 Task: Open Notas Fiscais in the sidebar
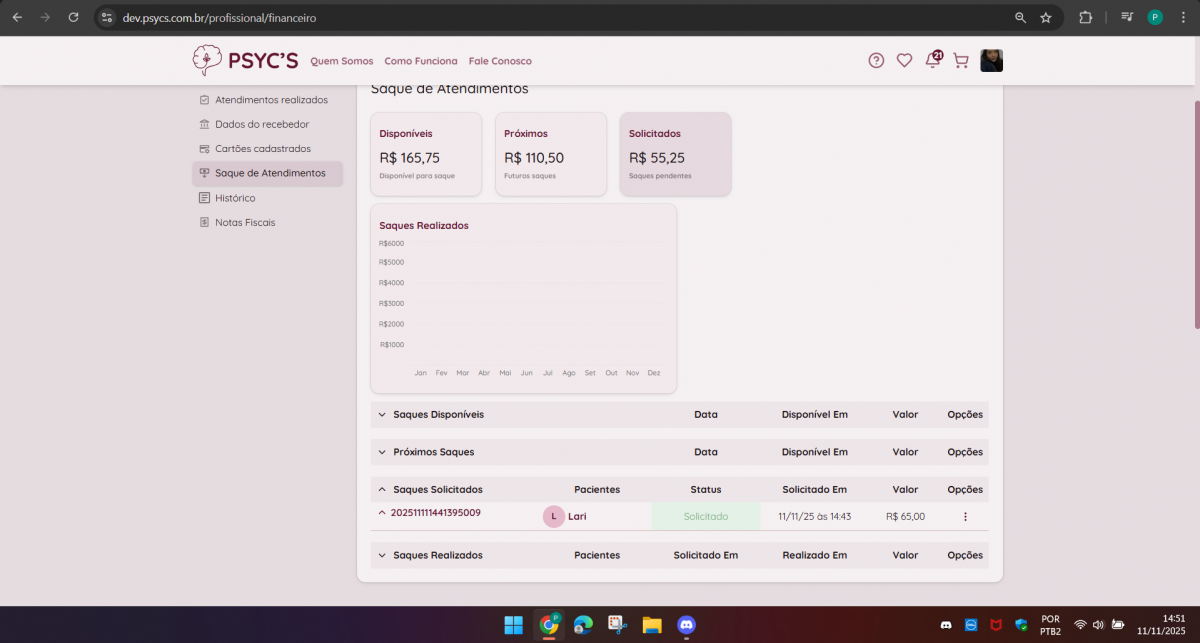(x=244, y=222)
